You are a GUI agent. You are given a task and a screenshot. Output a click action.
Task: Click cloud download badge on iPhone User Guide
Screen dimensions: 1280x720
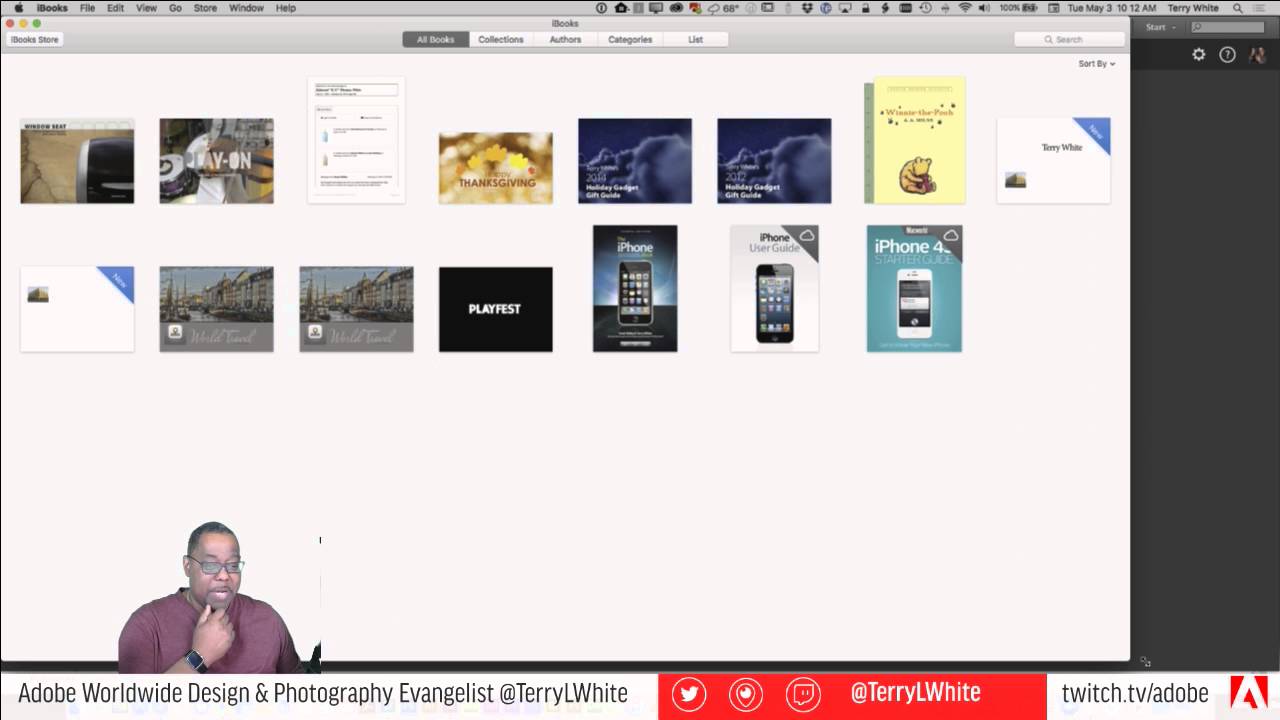coord(807,236)
